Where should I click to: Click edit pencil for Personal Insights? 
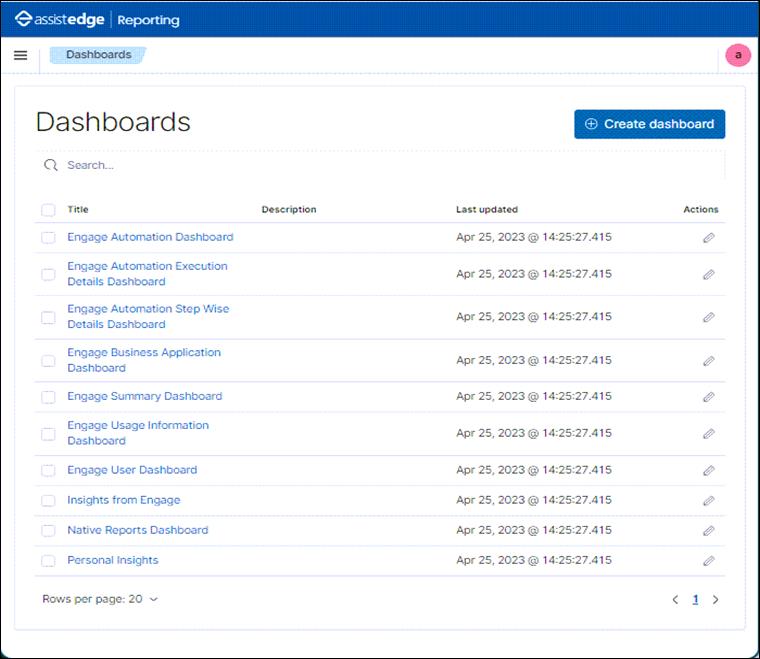(709, 561)
